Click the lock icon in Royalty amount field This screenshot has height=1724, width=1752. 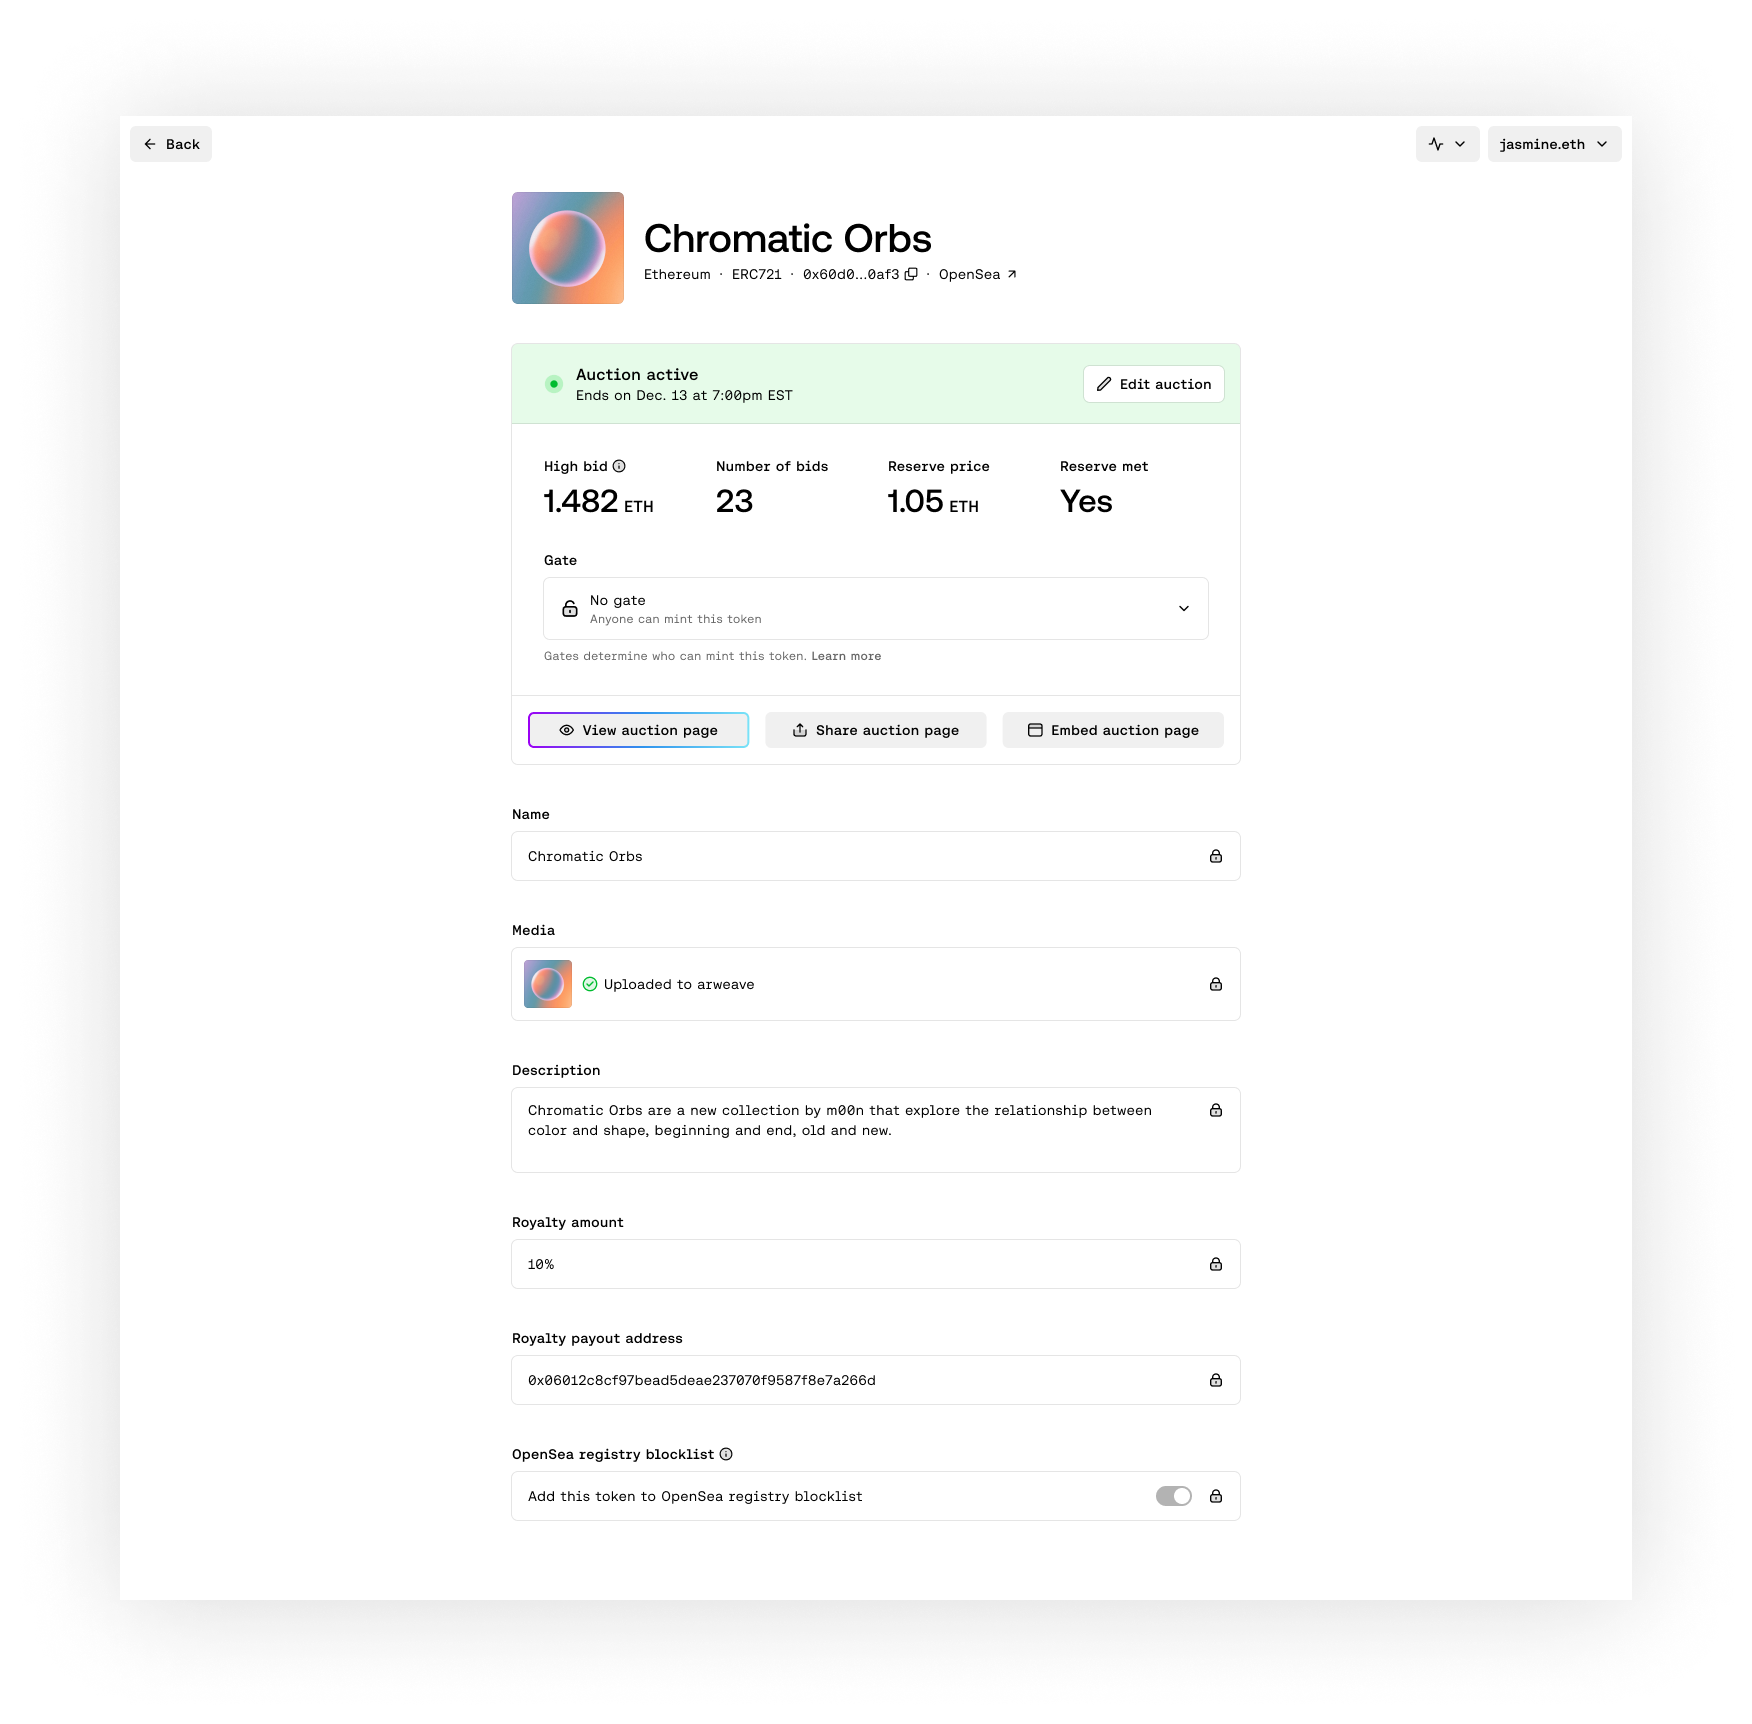point(1216,1264)
